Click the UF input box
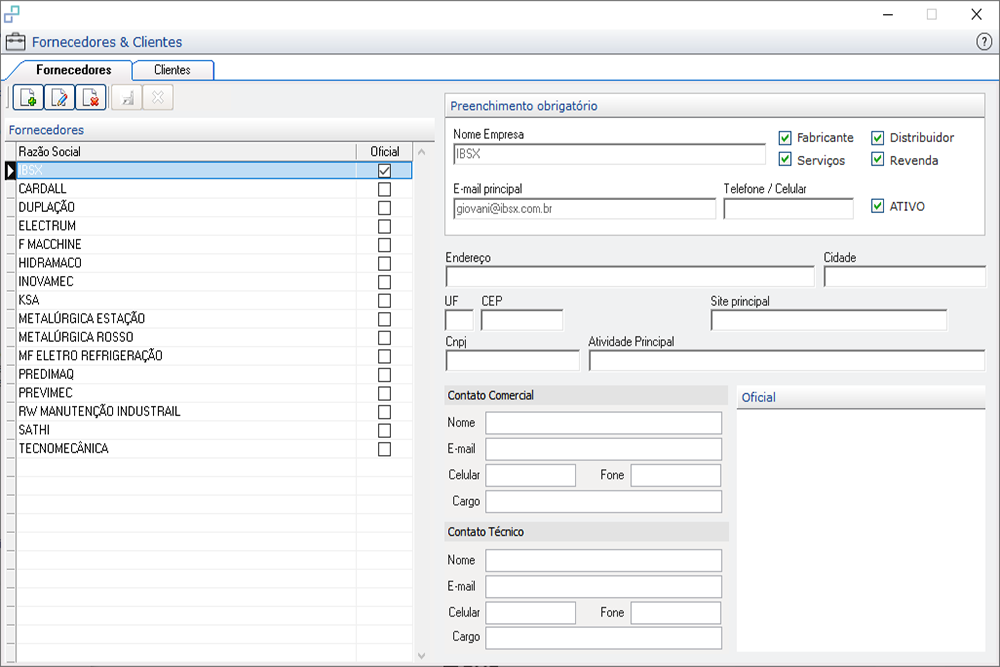The width and height of the screenshot is (1000, 667). coord(459,320)
